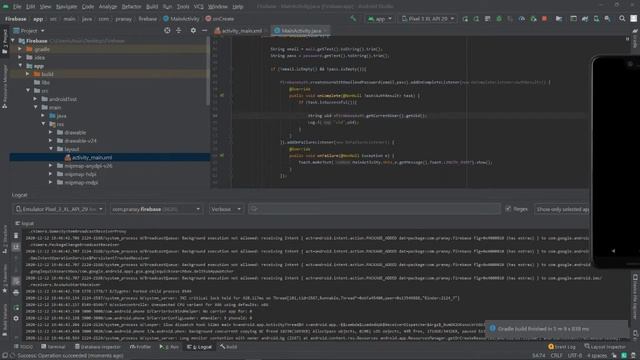This screenshot has height=360, width=640.
Task: Click the onCreate breadcrumb in navigation bar
Action: point(220,19)
